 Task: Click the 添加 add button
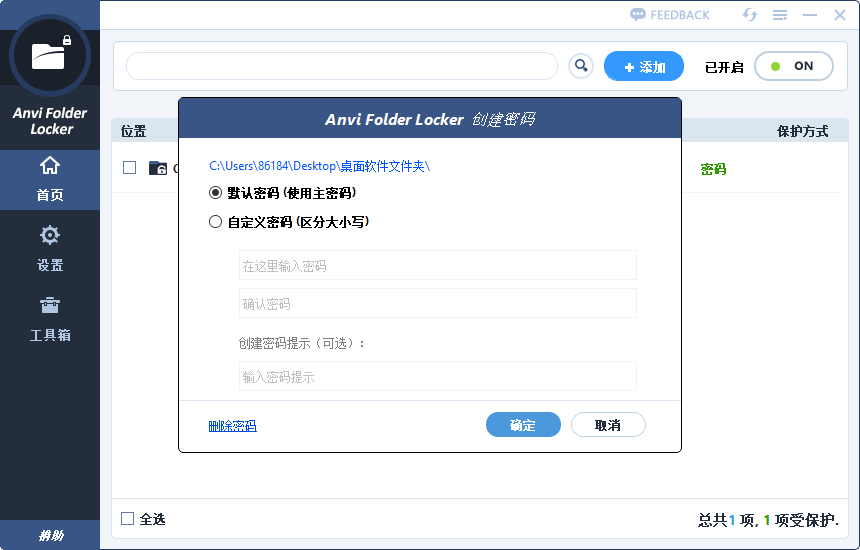coord(644,66)
